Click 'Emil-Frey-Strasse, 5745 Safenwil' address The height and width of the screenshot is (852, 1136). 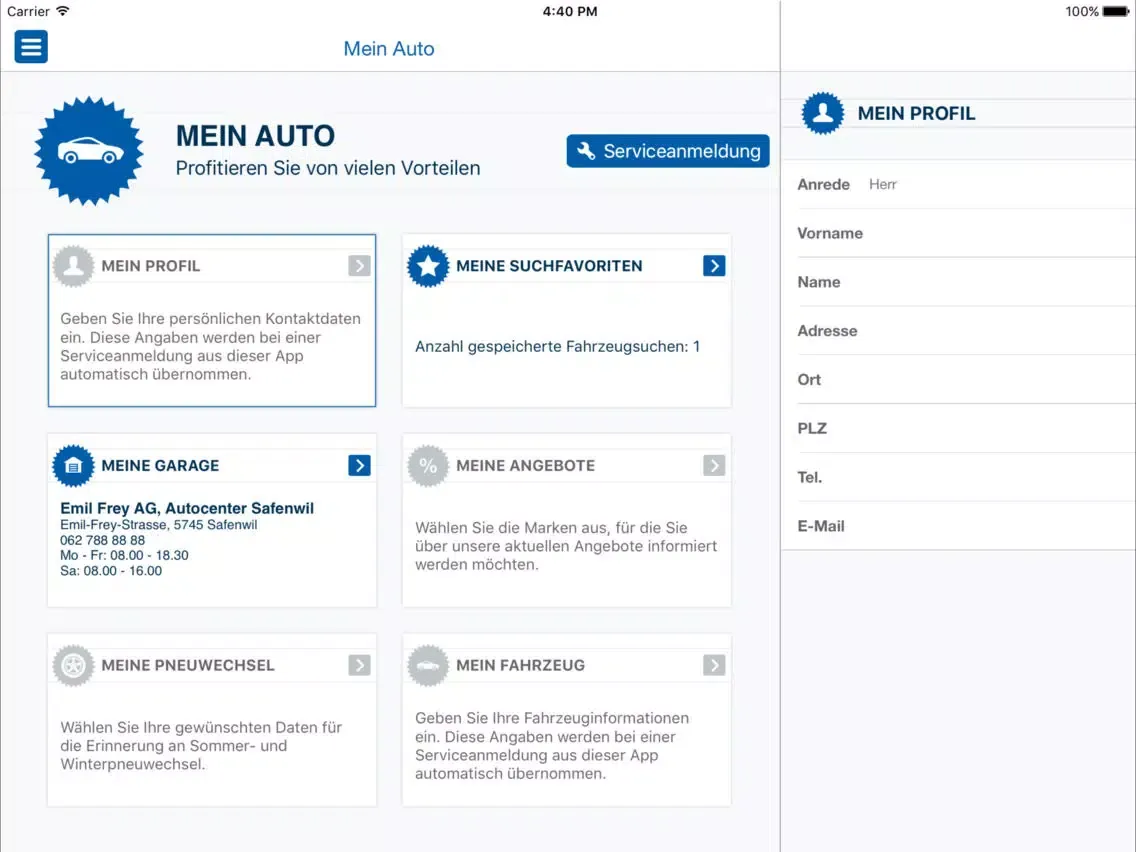[159, 525]
